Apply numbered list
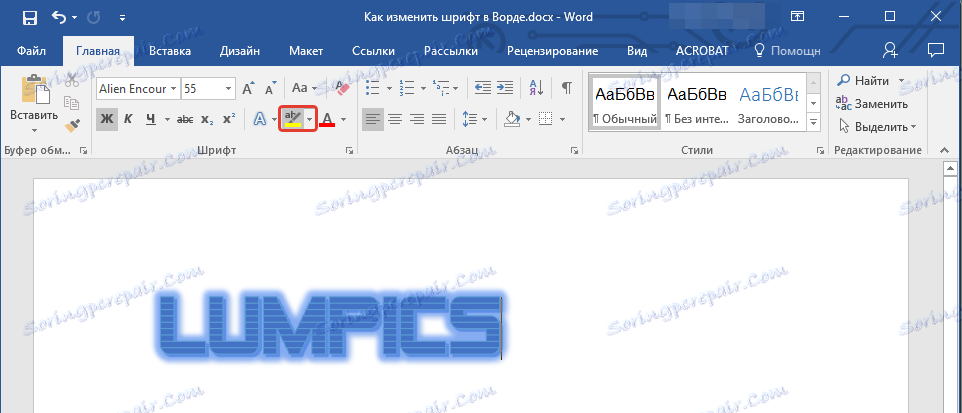The width and height of the screenshot is (962, 413). pos(407,88)
